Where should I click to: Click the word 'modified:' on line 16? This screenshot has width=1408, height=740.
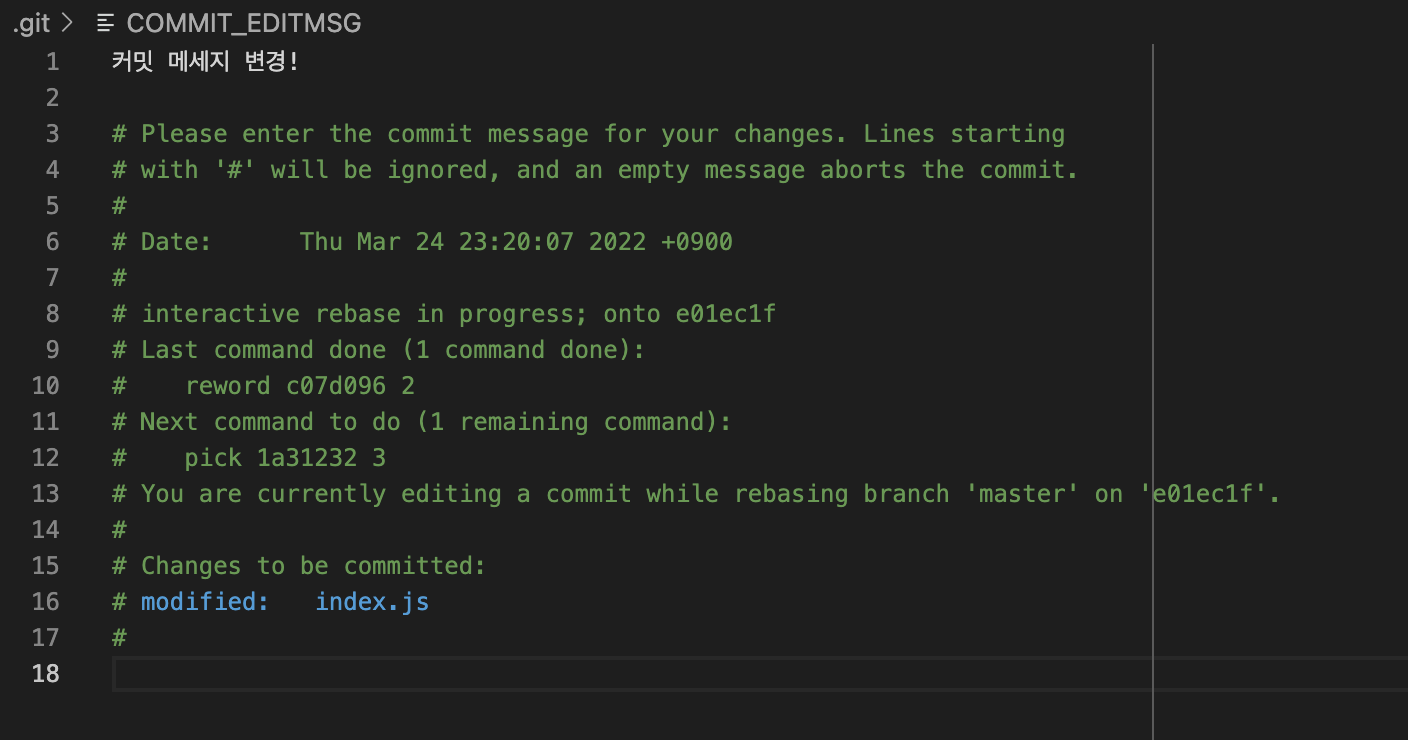point(205,602)
